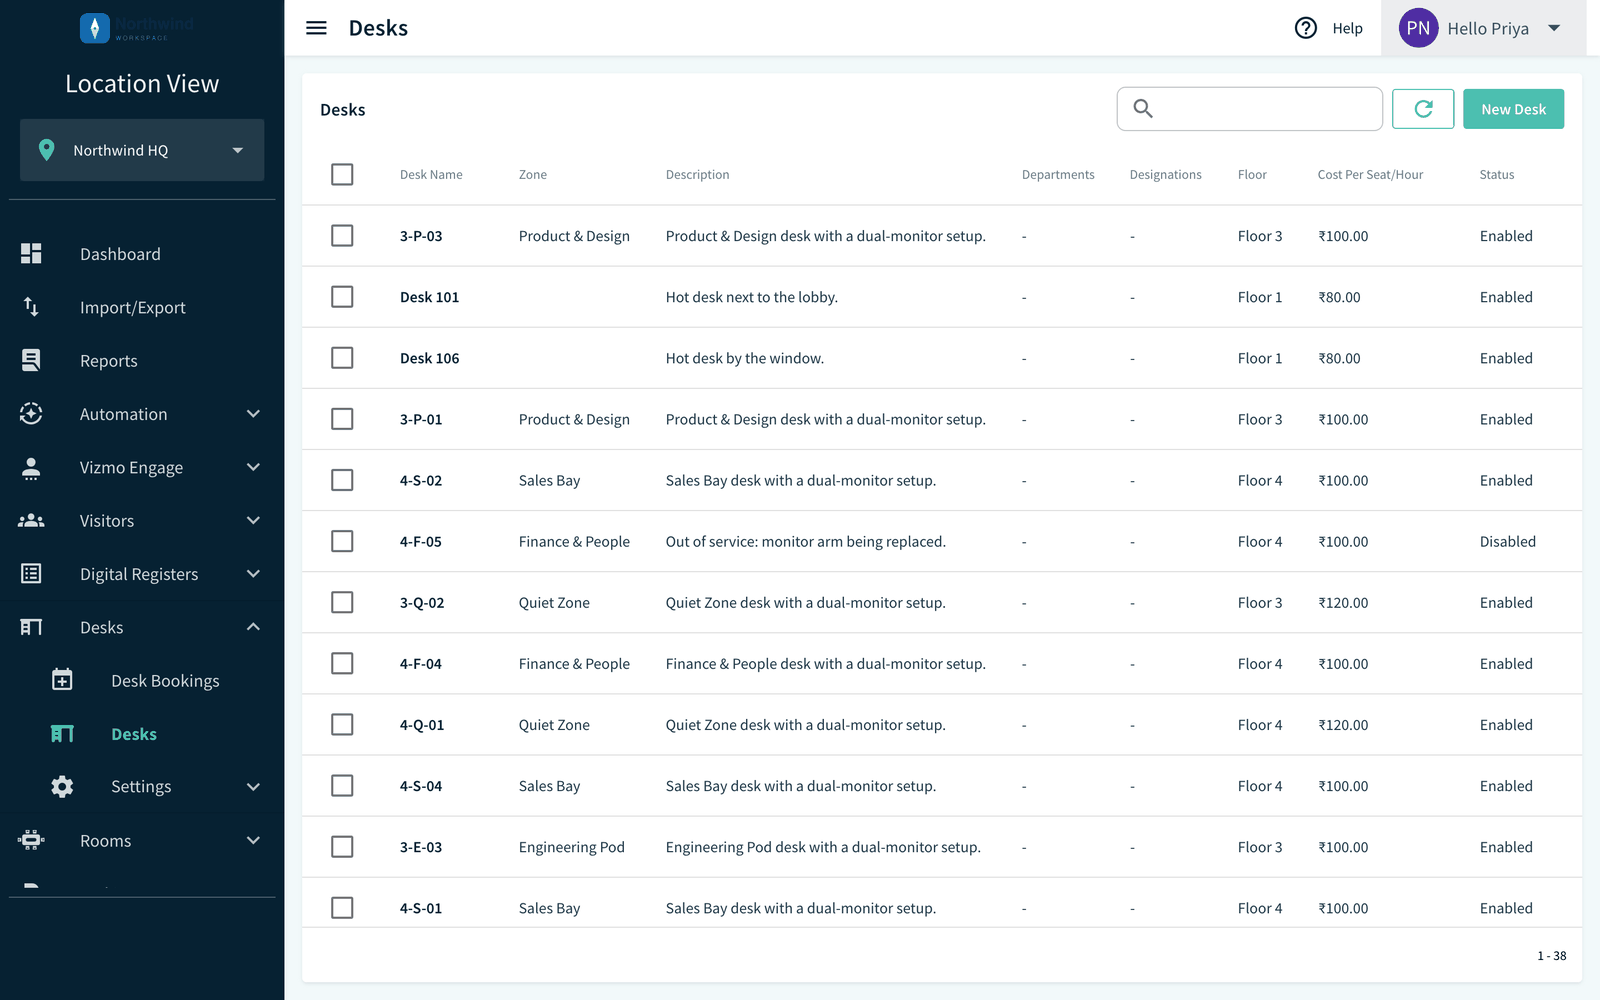Open the Reports menu item
Viewport: 1600px width, 1000px height.
tap(109, 361)
